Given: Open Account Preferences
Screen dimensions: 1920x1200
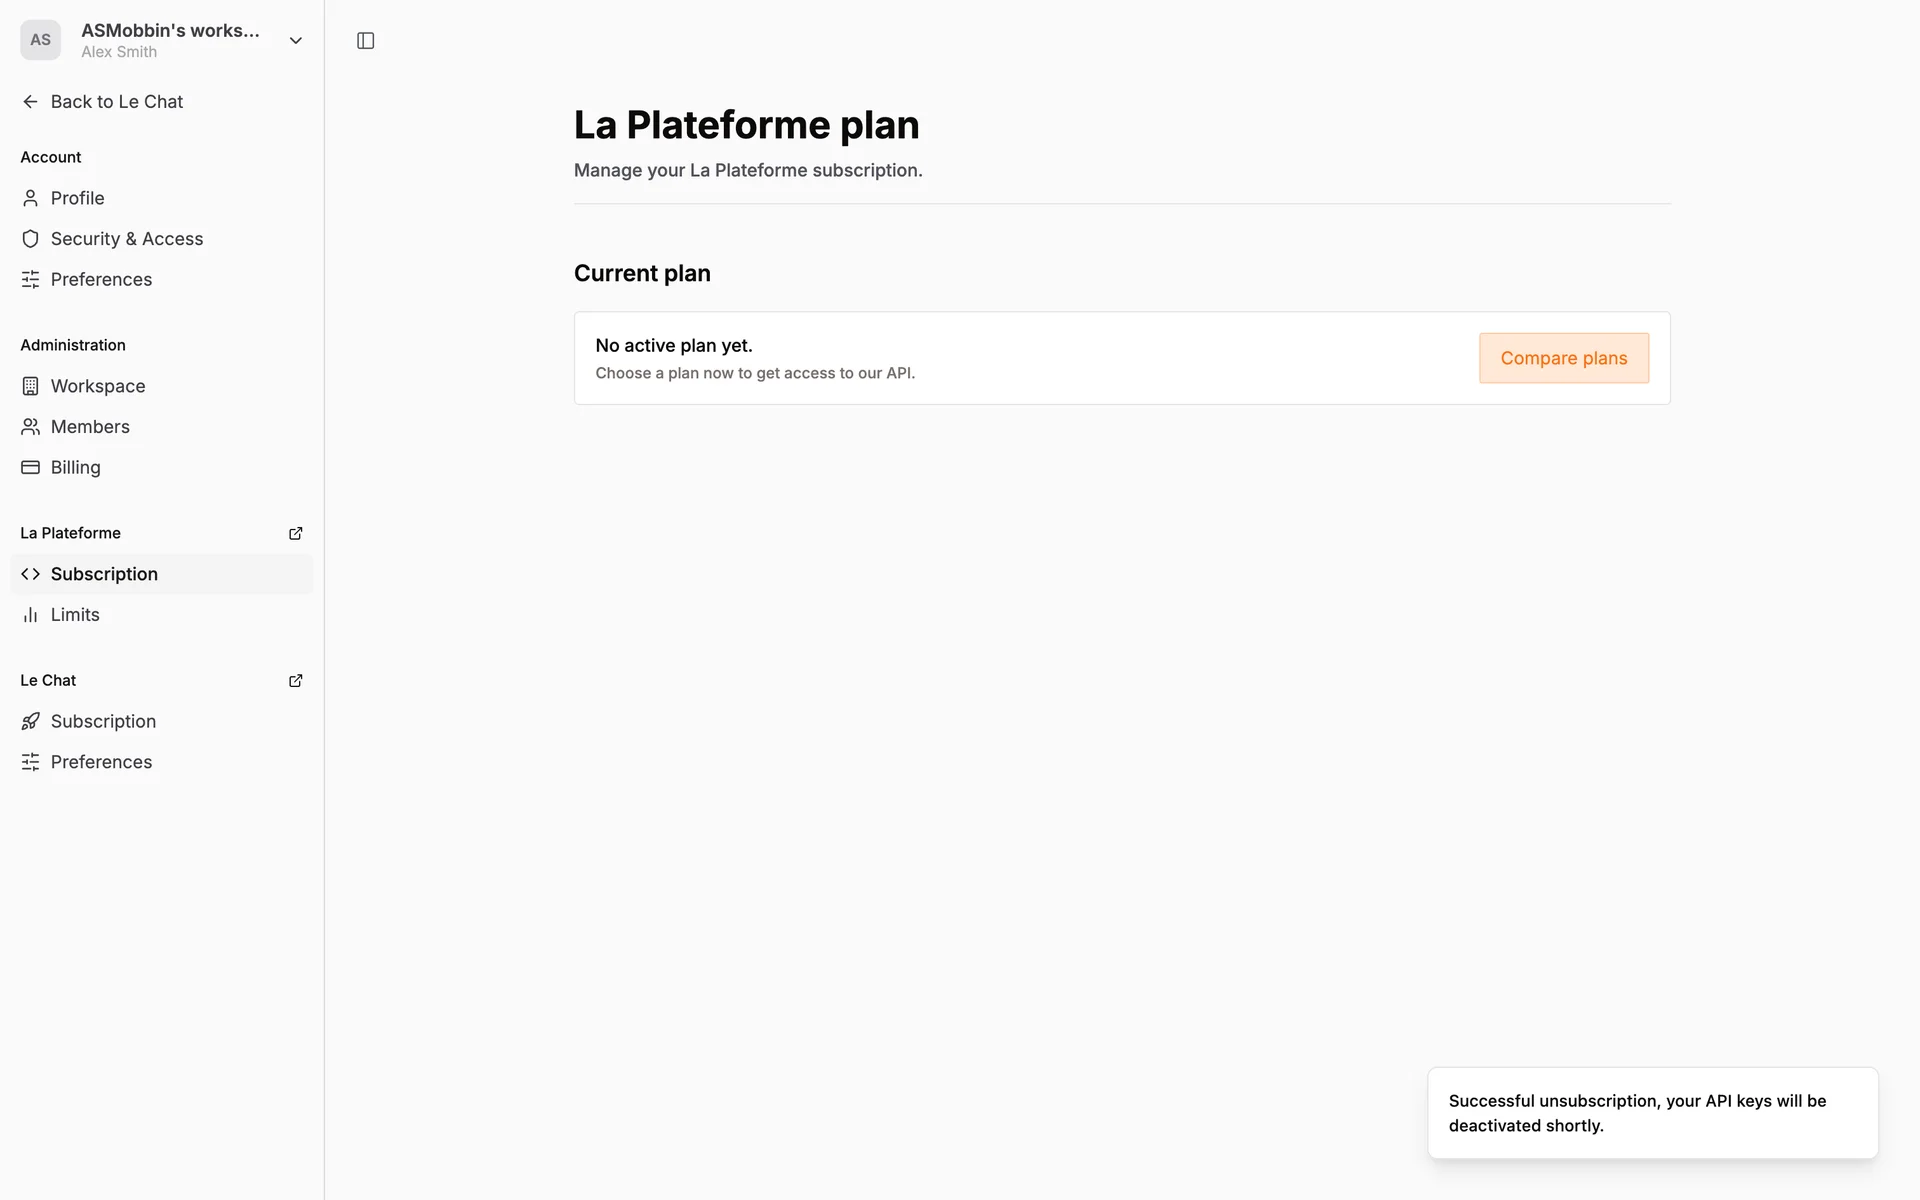Looking at the screenshot, I should click(101, 280).
